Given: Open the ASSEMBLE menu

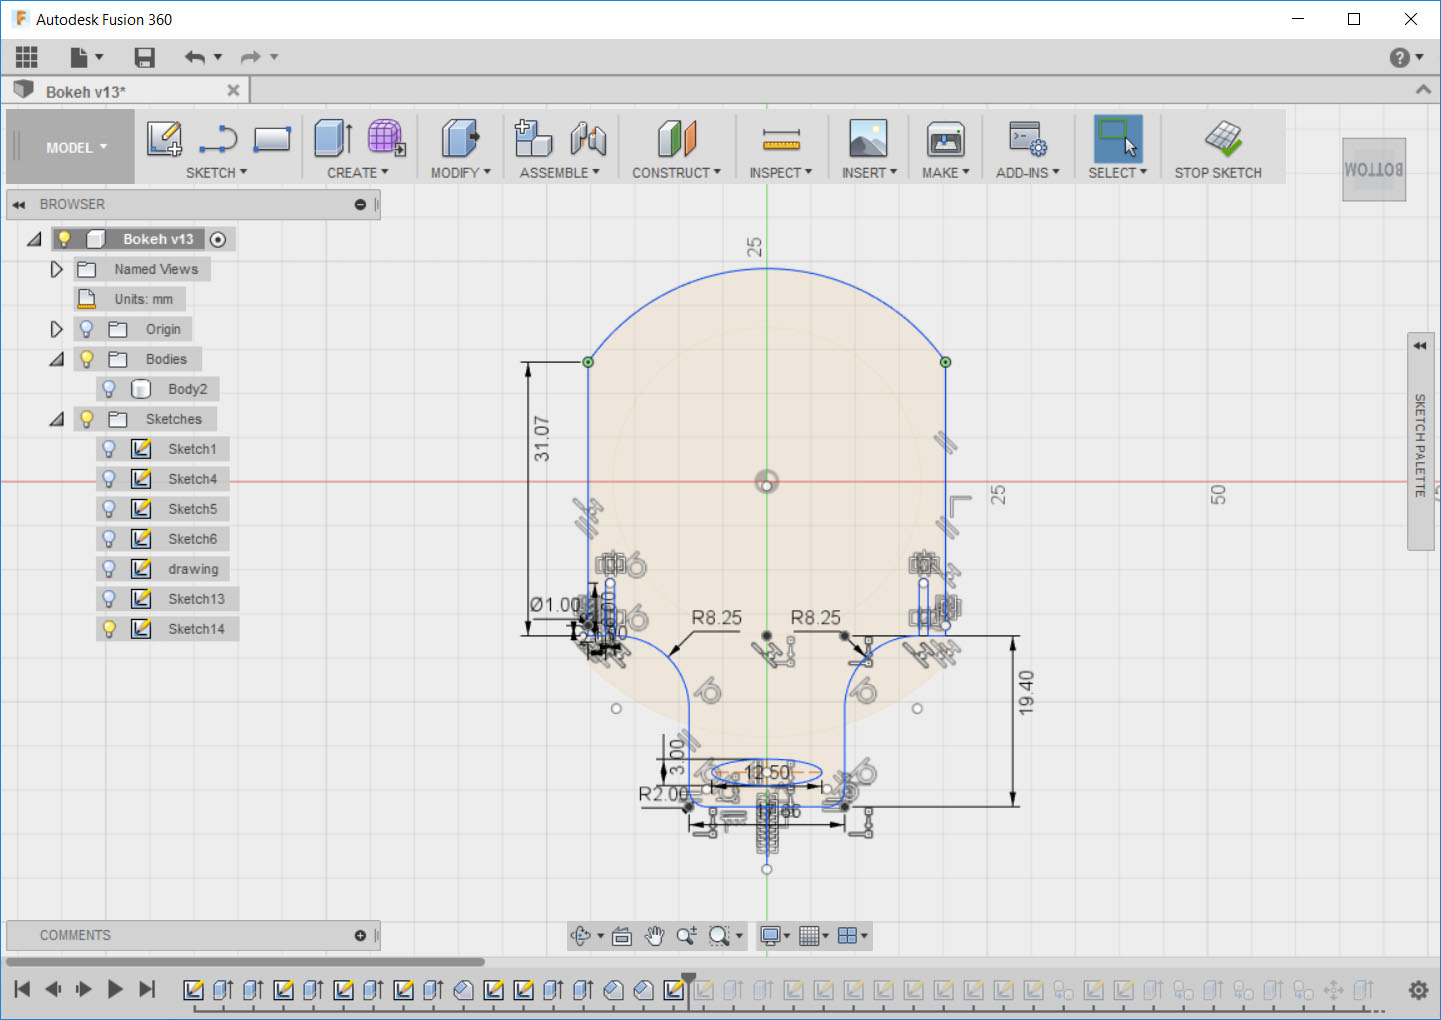Looking at the screenshot, I should [x=559, y=173].
